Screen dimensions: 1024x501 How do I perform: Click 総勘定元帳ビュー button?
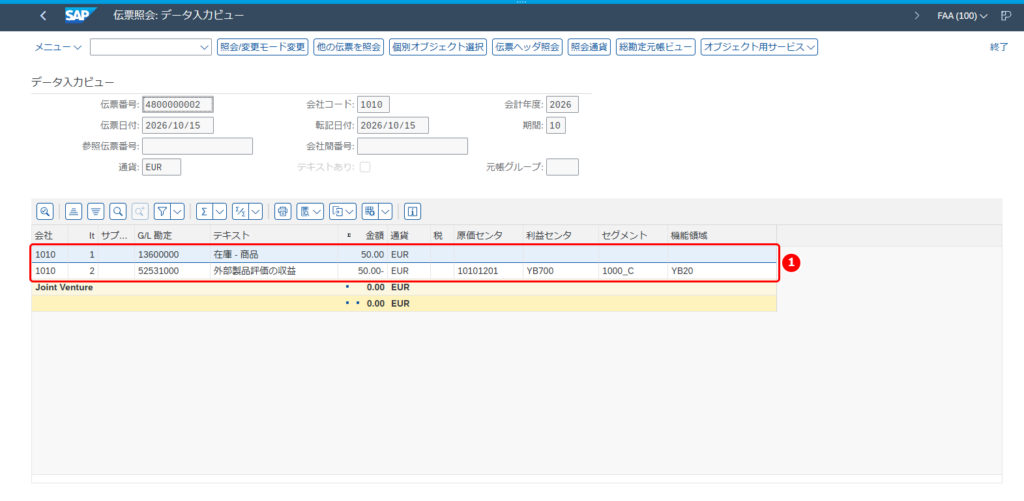(x=656, y=47)
